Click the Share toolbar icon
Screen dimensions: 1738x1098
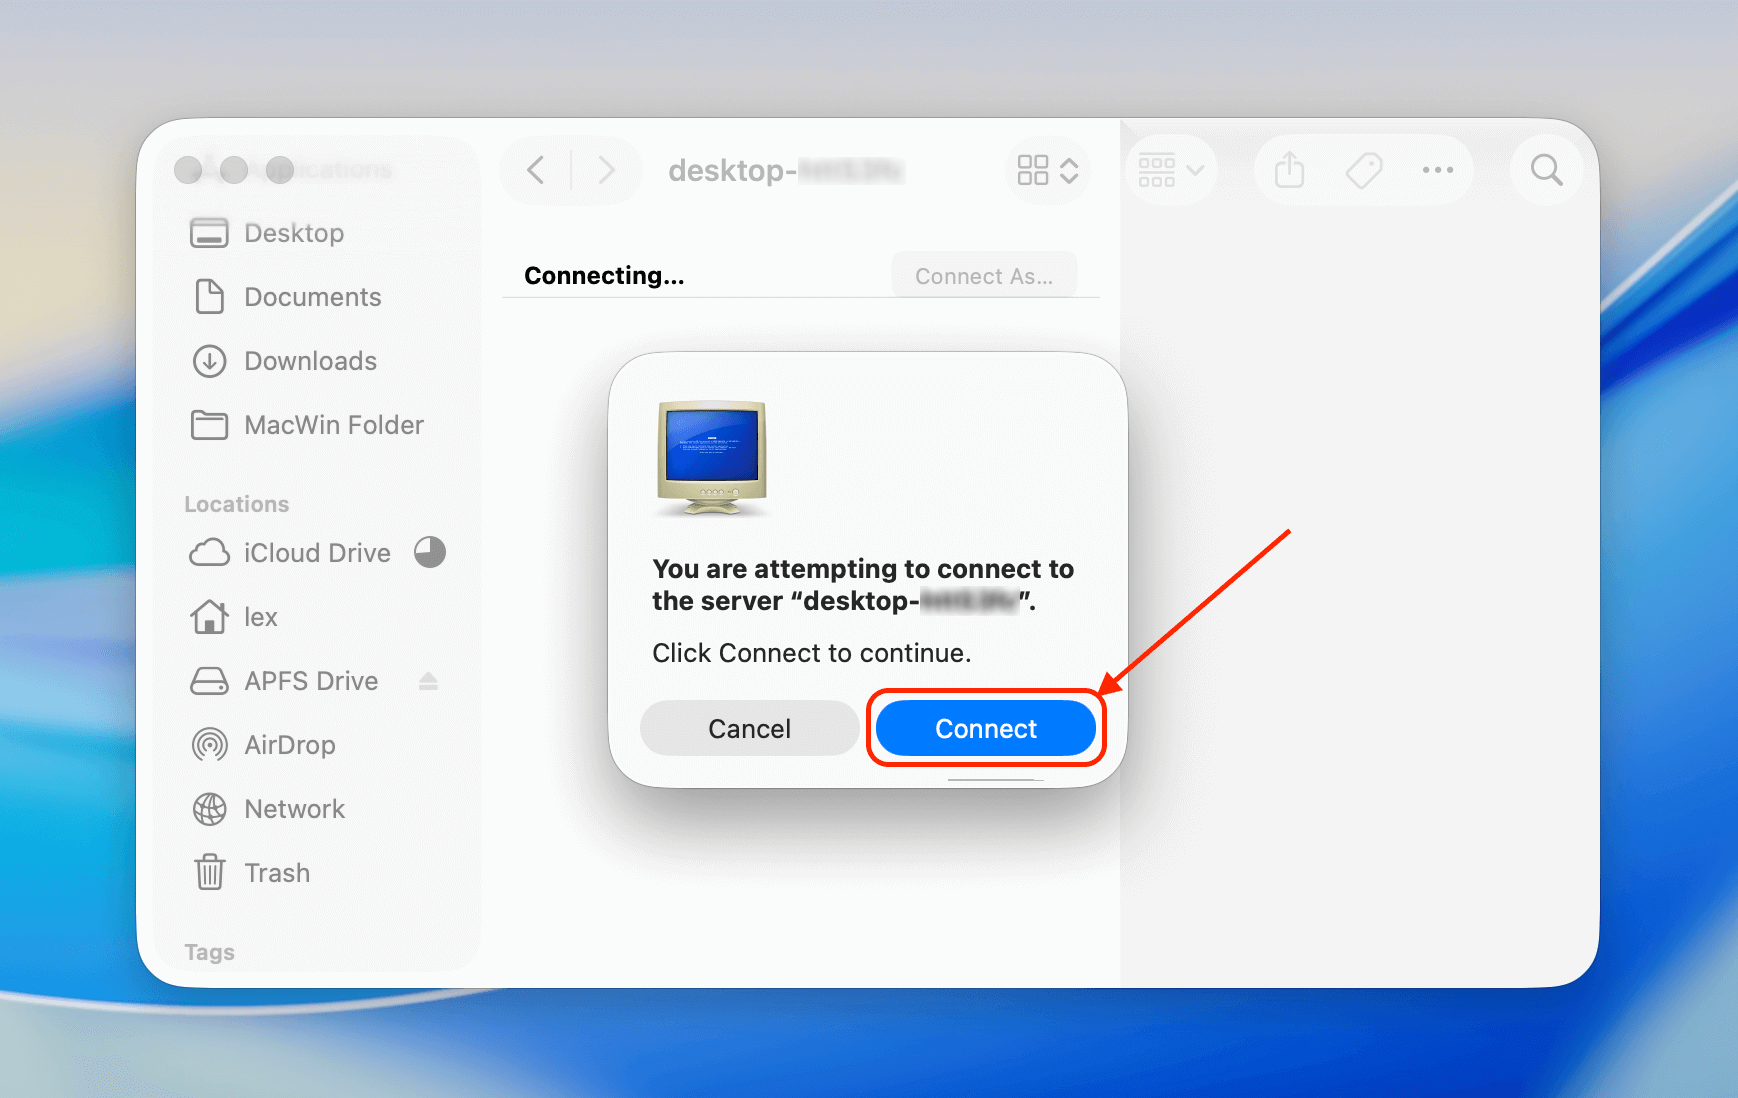point(1289,170)
